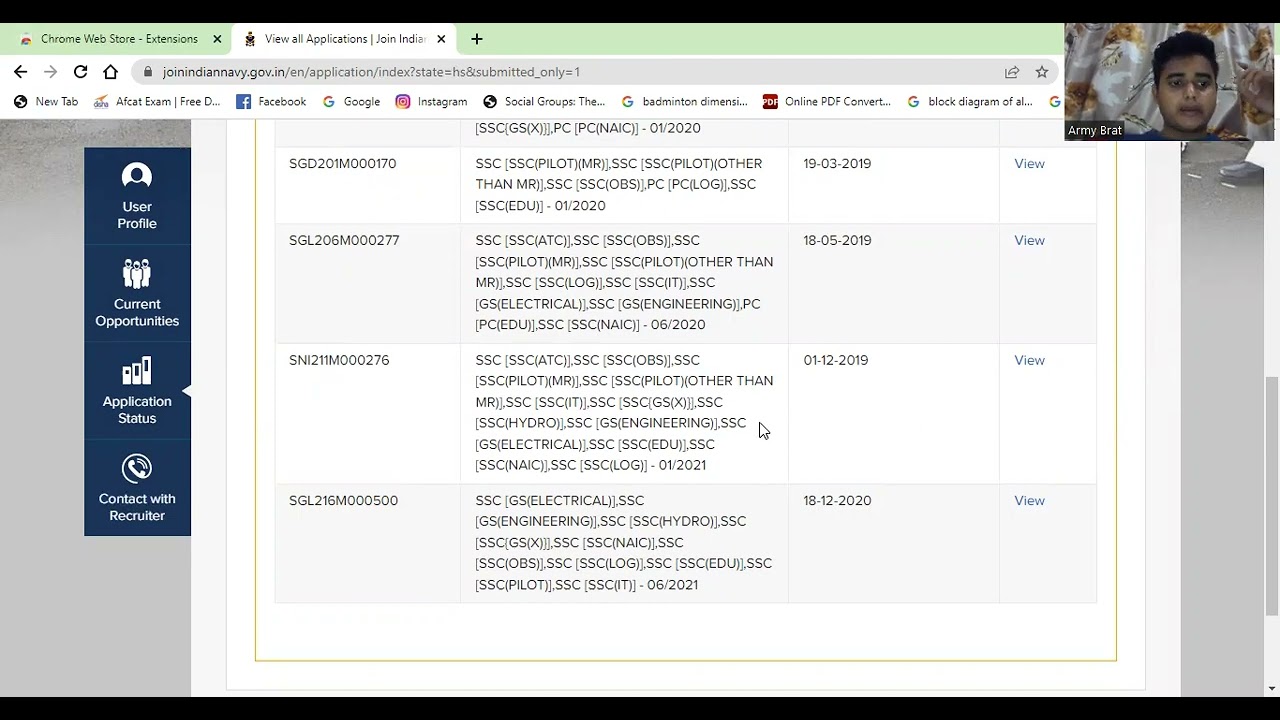The width and height of the screenshot is (1280, 720).
Task: Open badminton dimensions bookmark
Action: pos(684,101)
